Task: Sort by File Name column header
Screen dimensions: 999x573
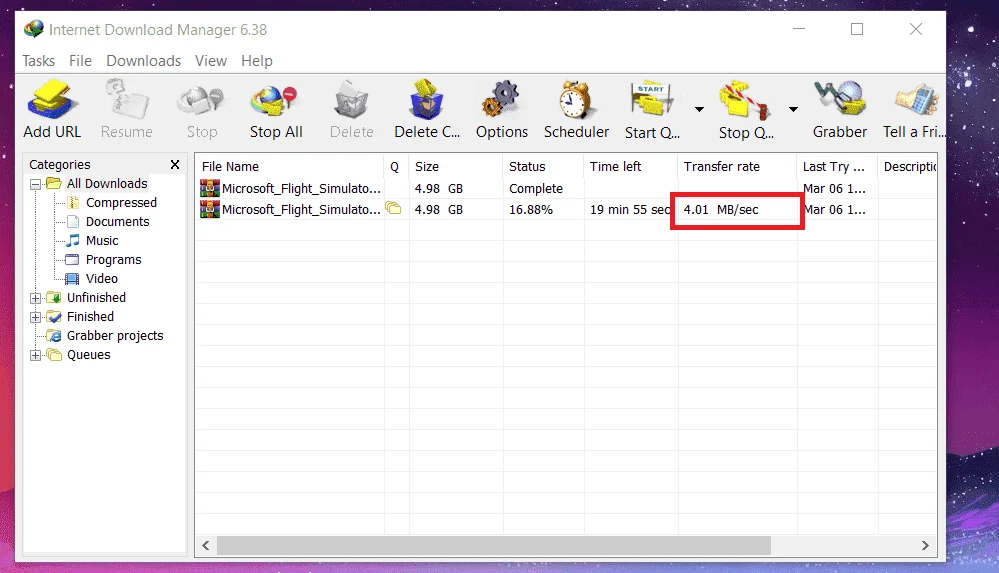Action: [289, 166]
